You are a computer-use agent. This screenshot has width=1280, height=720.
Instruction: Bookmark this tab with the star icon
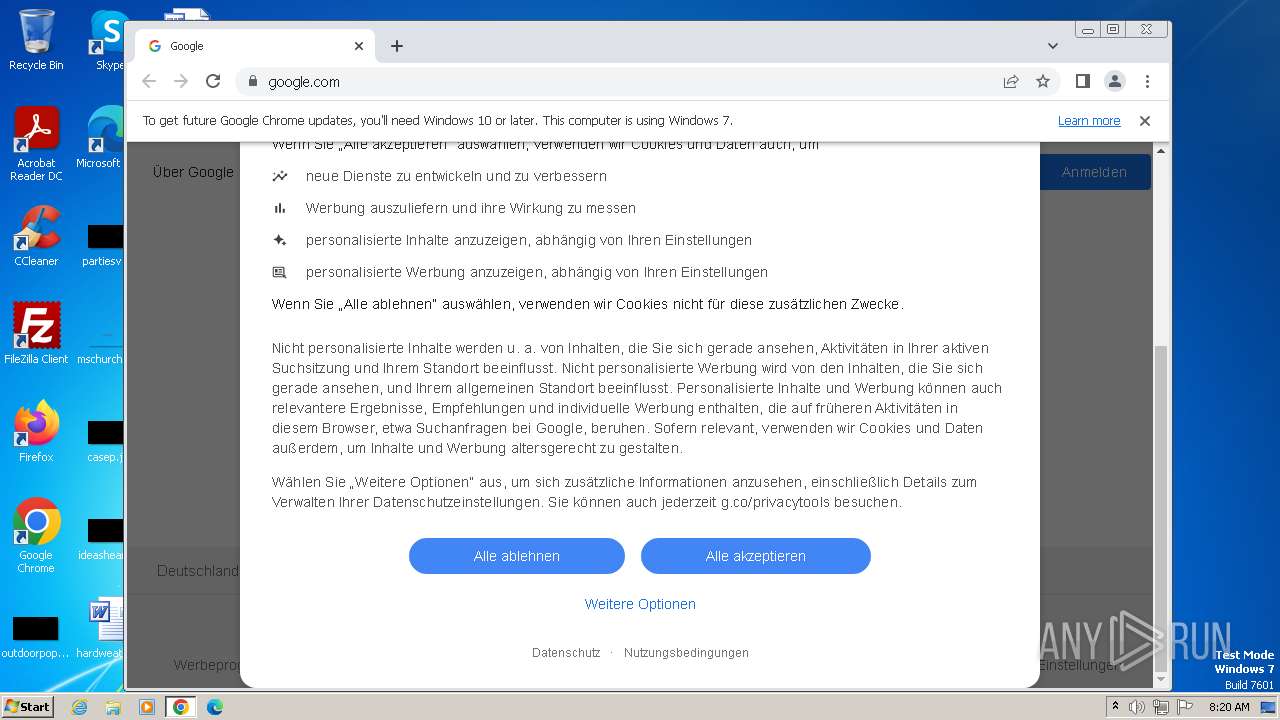tap(1043, 81)
